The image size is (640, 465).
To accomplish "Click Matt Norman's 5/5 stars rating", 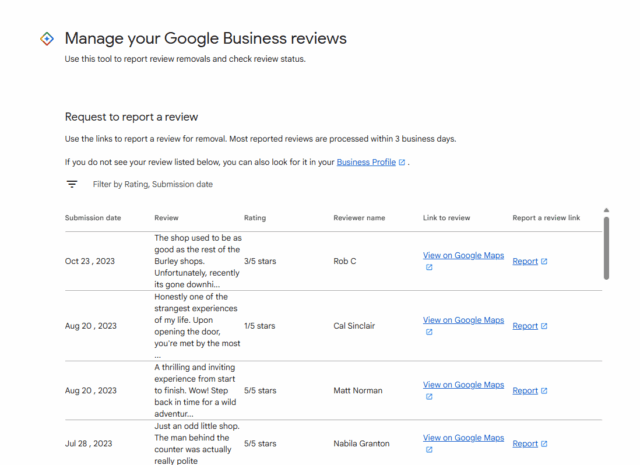I will [x=260, y=391].
